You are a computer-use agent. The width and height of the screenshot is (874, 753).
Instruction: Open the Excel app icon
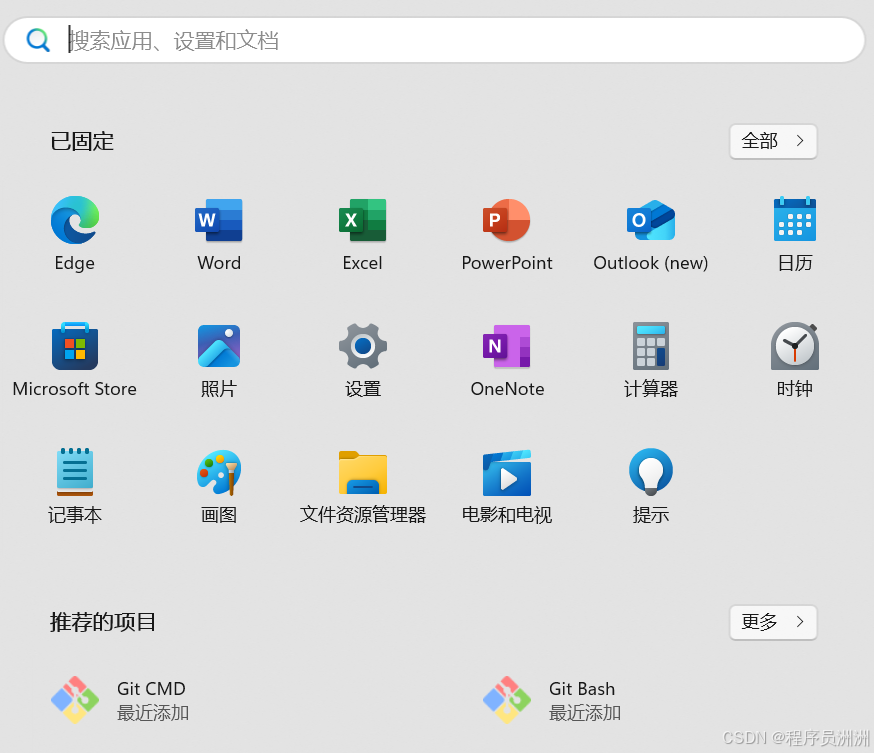pyautogui.click(x=362, y=220)
